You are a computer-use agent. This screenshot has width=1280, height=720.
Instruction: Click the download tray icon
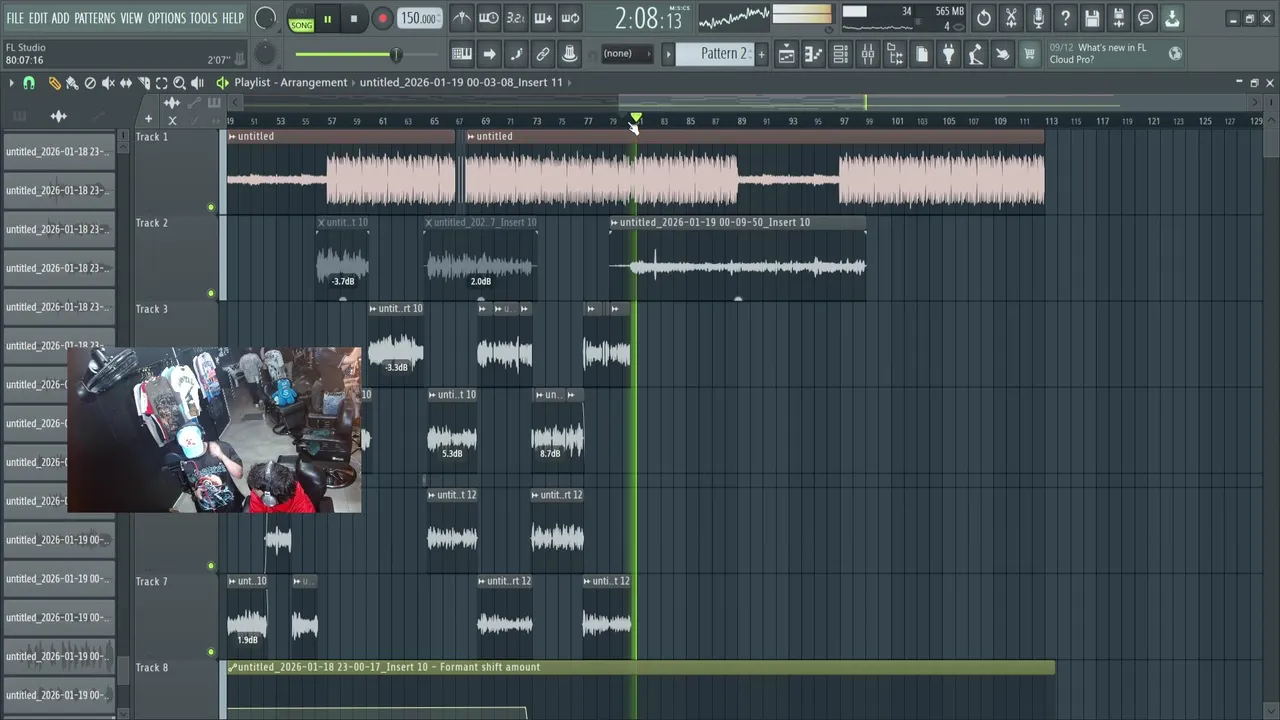(x=1172, y=18)
